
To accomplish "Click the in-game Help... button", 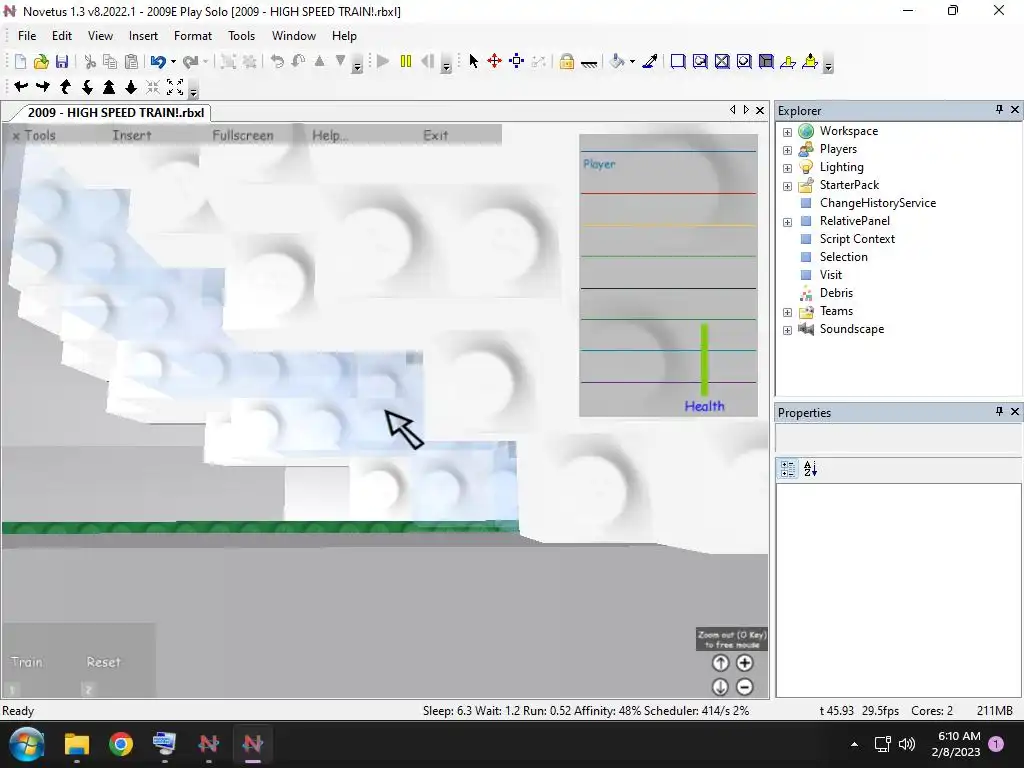I will (x=330, y=135).
